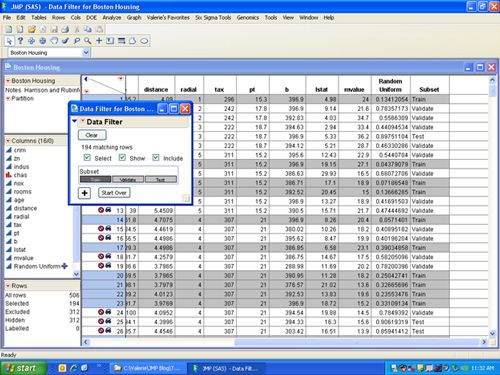Click row number 14 in the table

click(x=120, y=220)
